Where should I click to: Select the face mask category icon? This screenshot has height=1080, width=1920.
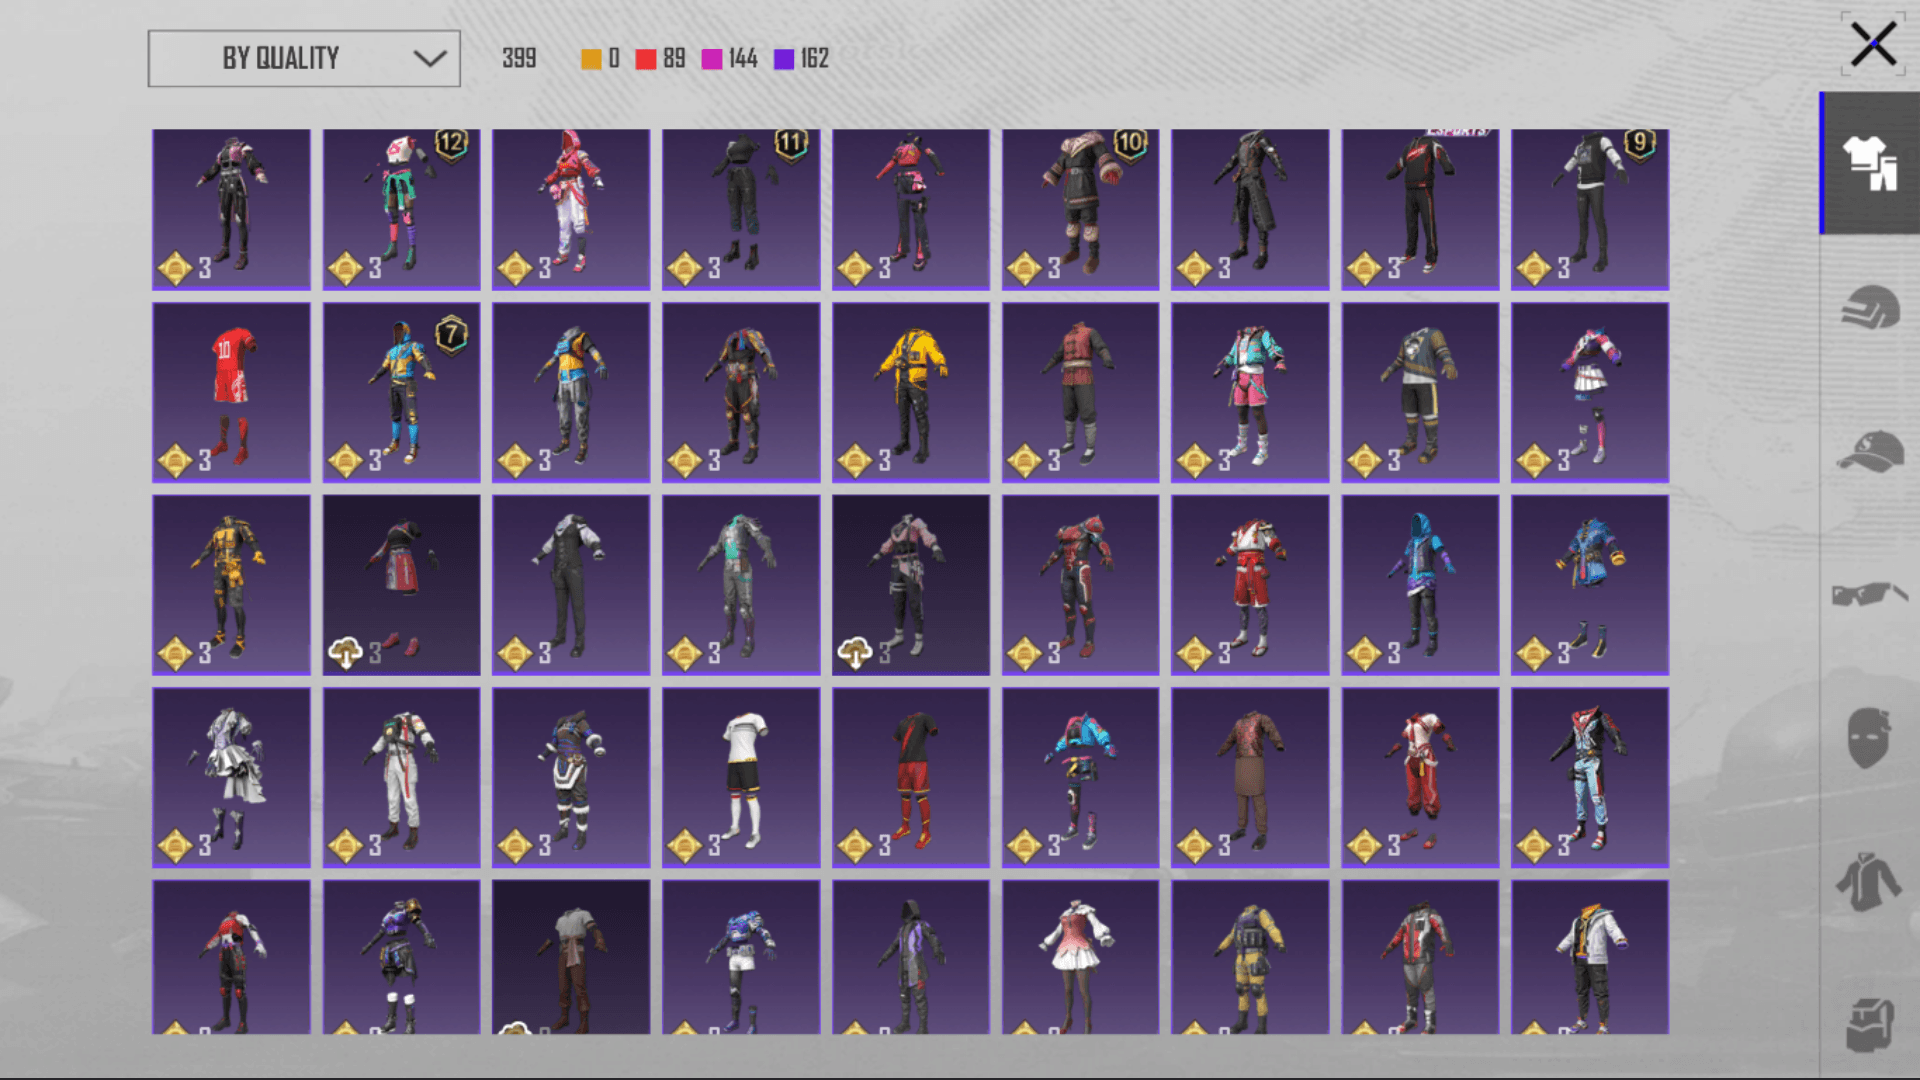(1868, 738)
